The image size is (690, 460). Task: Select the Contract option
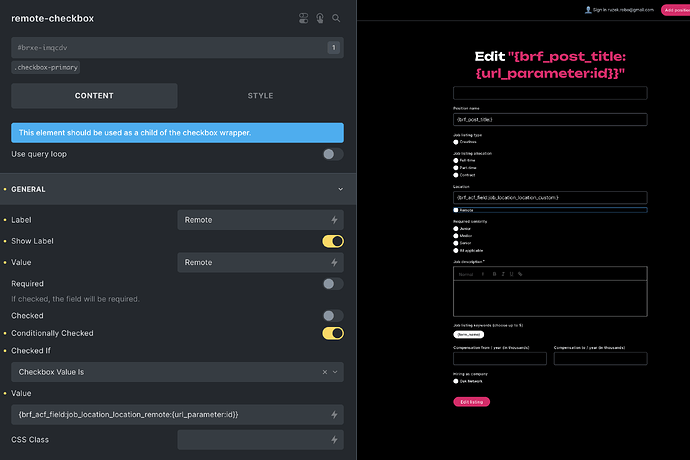[x=456, y=175]
